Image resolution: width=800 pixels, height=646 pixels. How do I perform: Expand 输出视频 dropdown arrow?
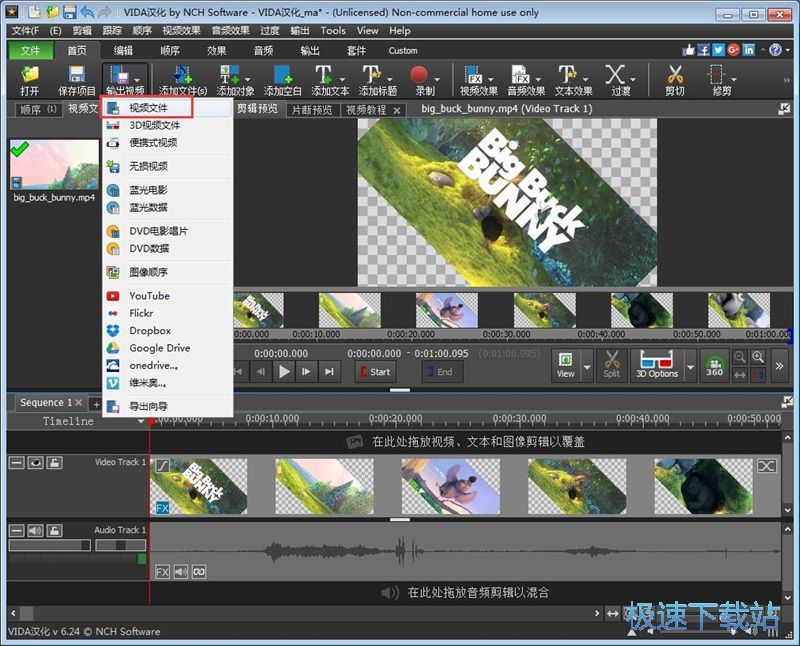137,80
